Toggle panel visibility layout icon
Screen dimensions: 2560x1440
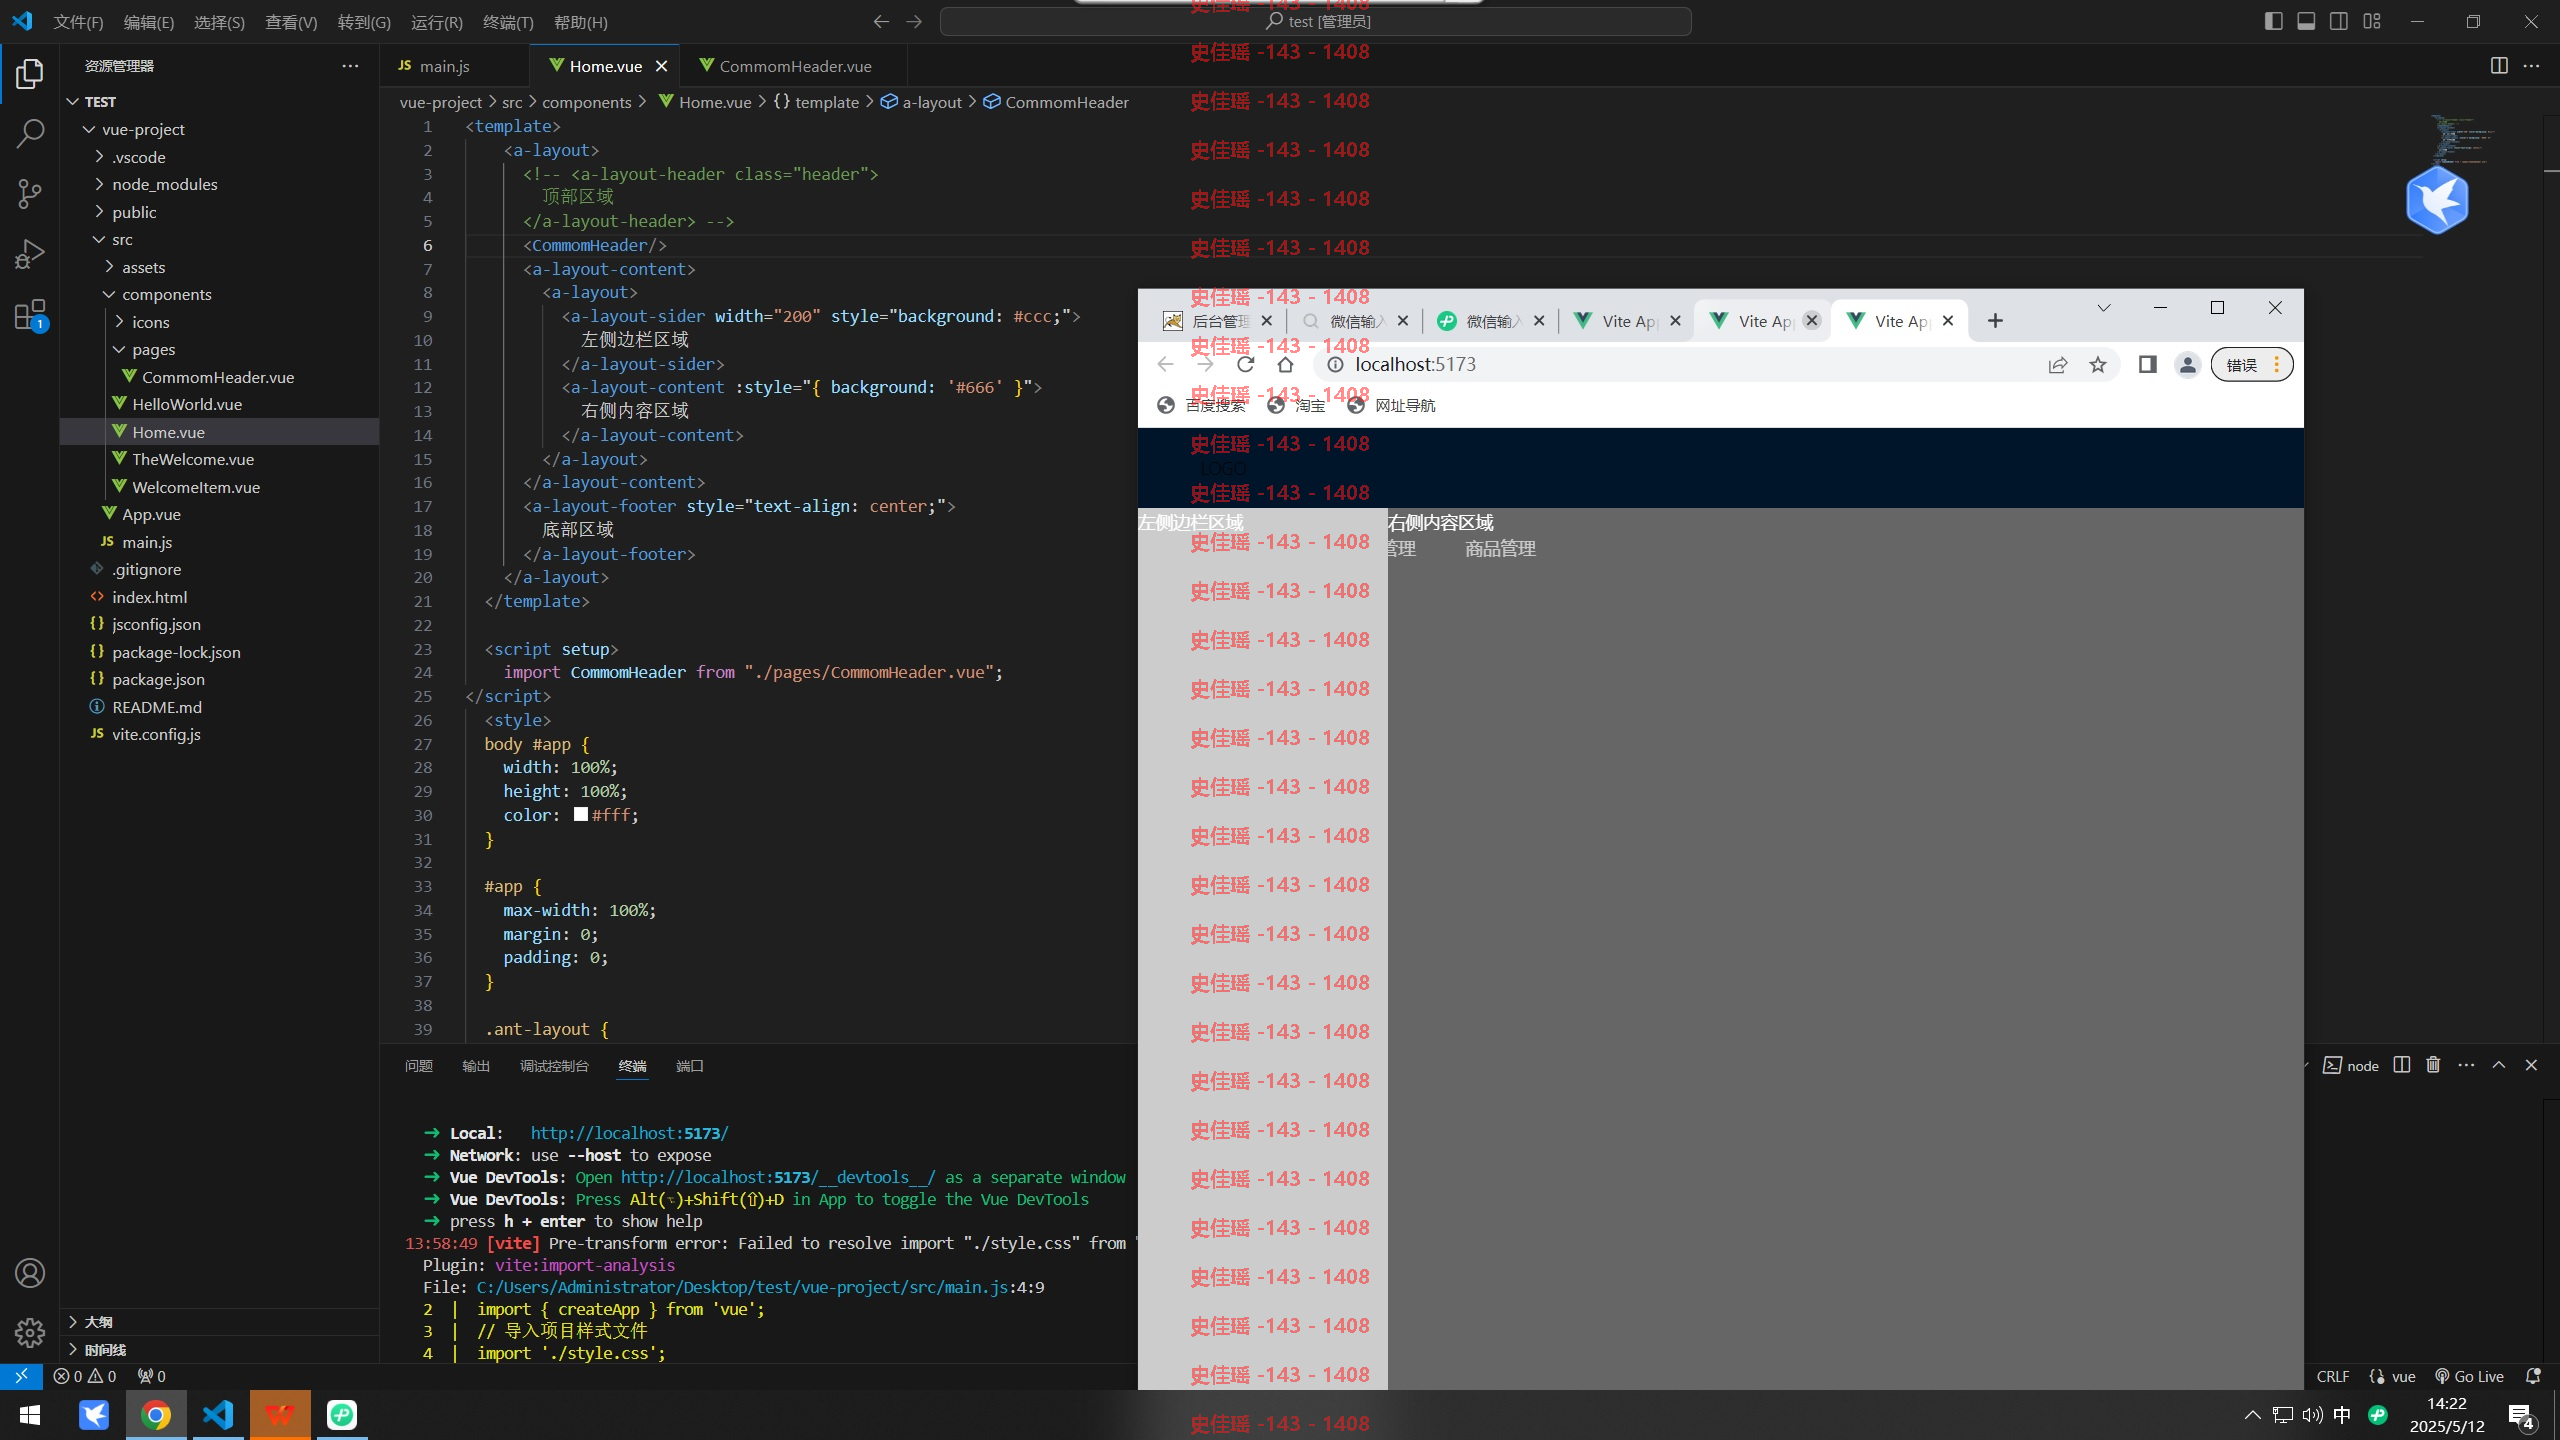[x=2306, y=21]
